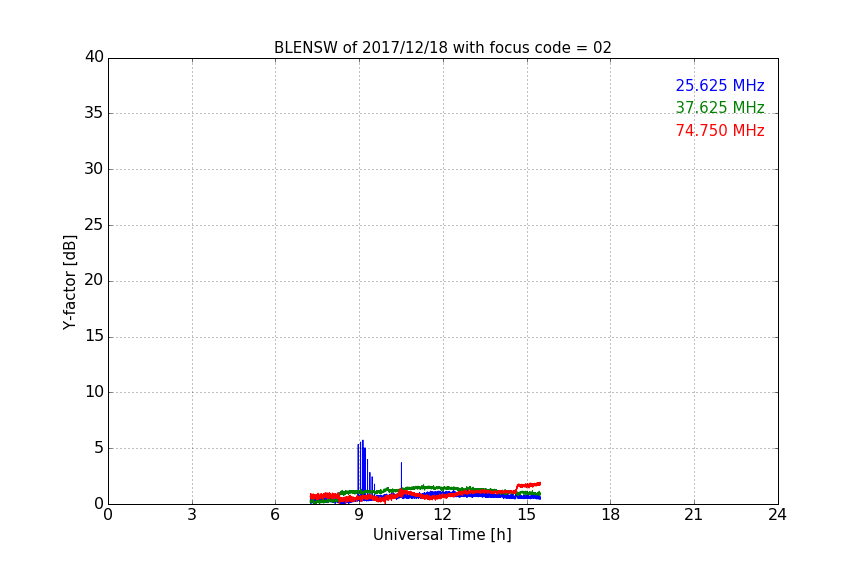Select the green '37.625 MHz' legend label

(x=720, y=107)
